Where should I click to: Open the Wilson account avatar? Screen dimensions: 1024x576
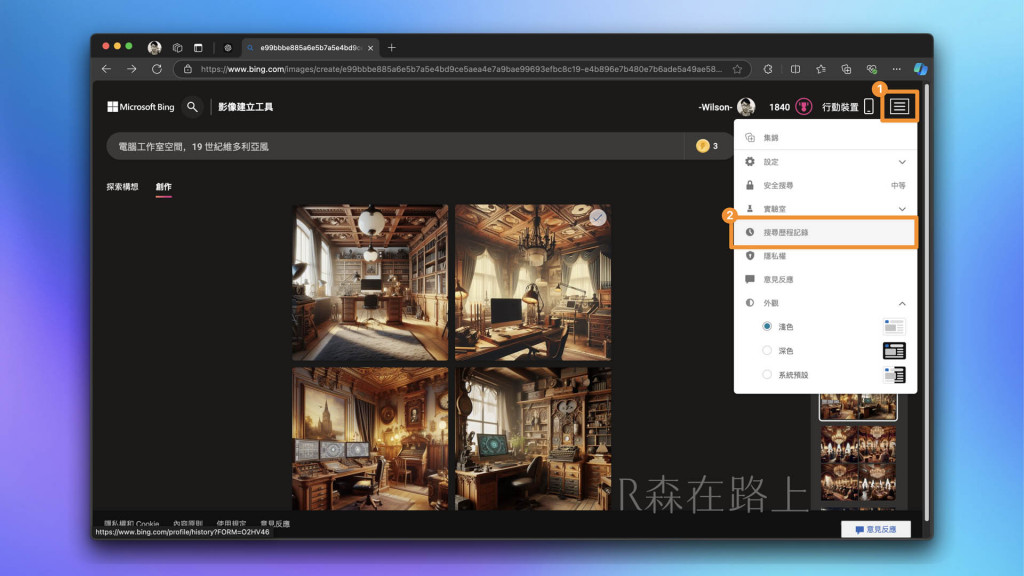click(746, 106)
